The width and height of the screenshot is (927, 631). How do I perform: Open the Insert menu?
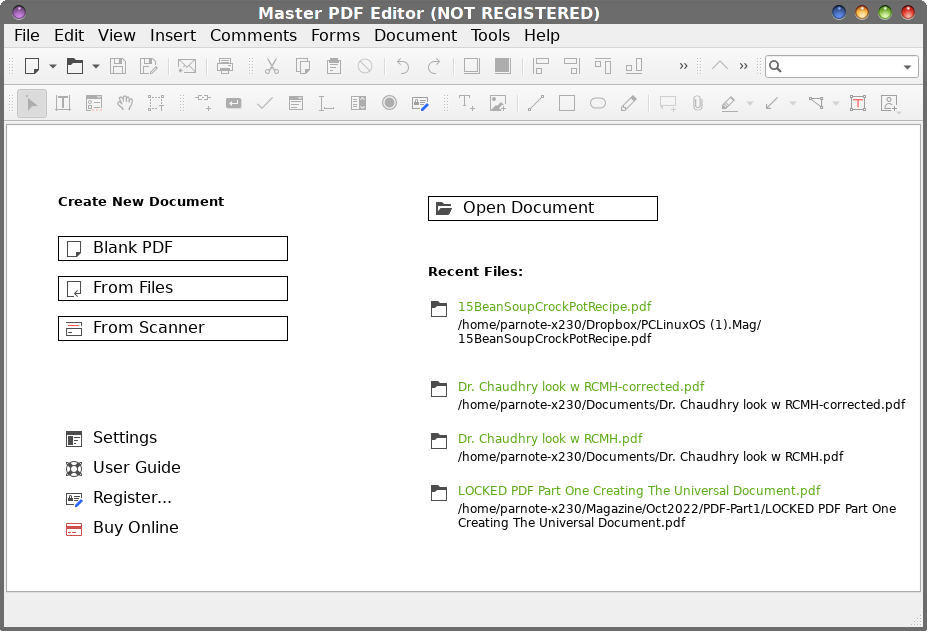pos(173,35)
